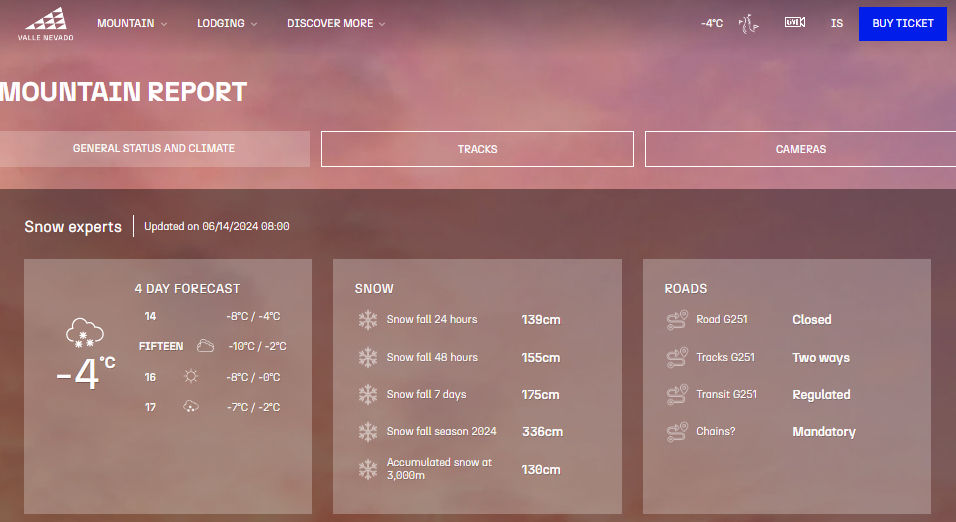Click the sun icon for day 16
This screenshot has width=956, height=522.
[x=191, y=377]
